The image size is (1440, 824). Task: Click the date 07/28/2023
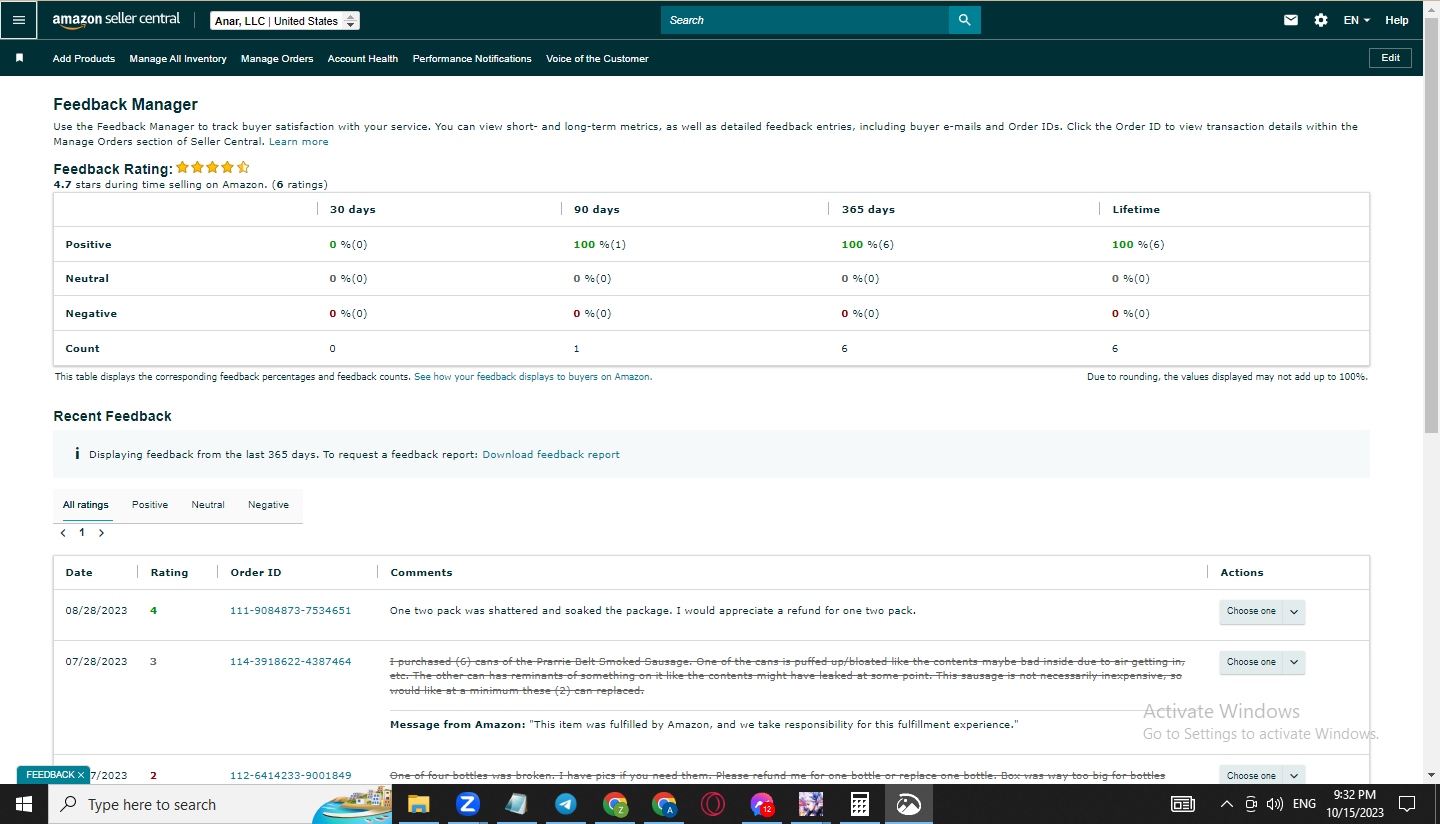97,662
